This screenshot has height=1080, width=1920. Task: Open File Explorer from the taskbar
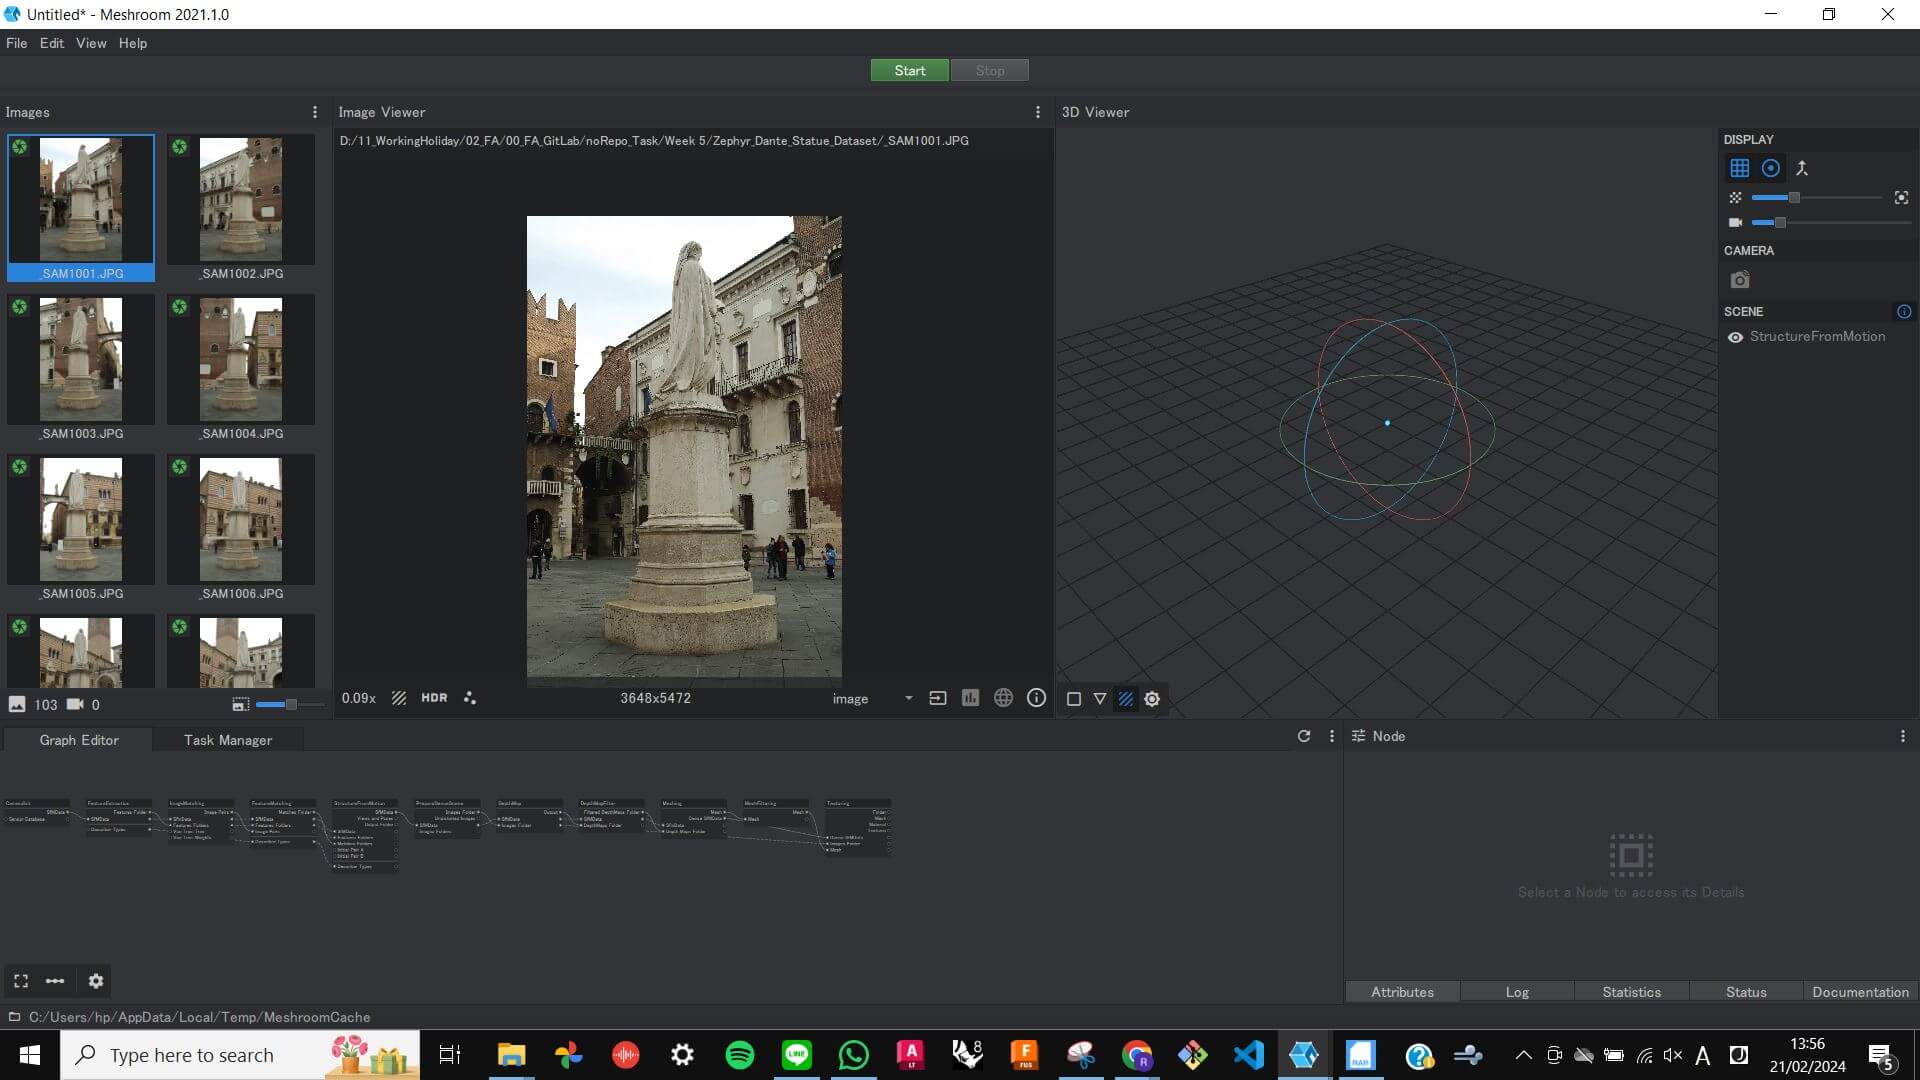pos(511,1055)
